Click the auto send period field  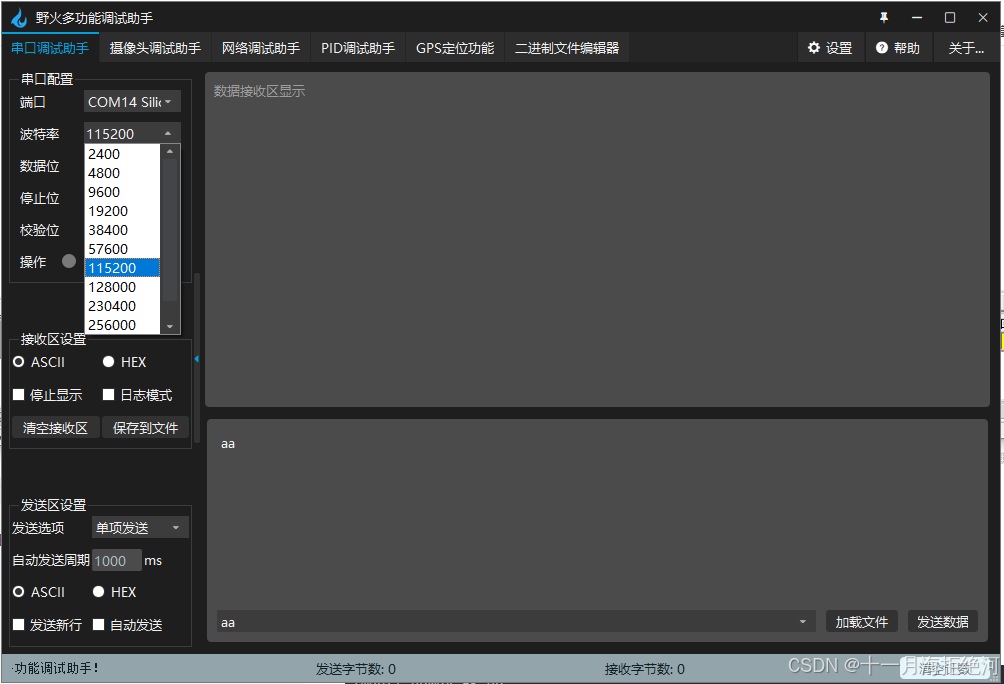[x=117, y=560]
